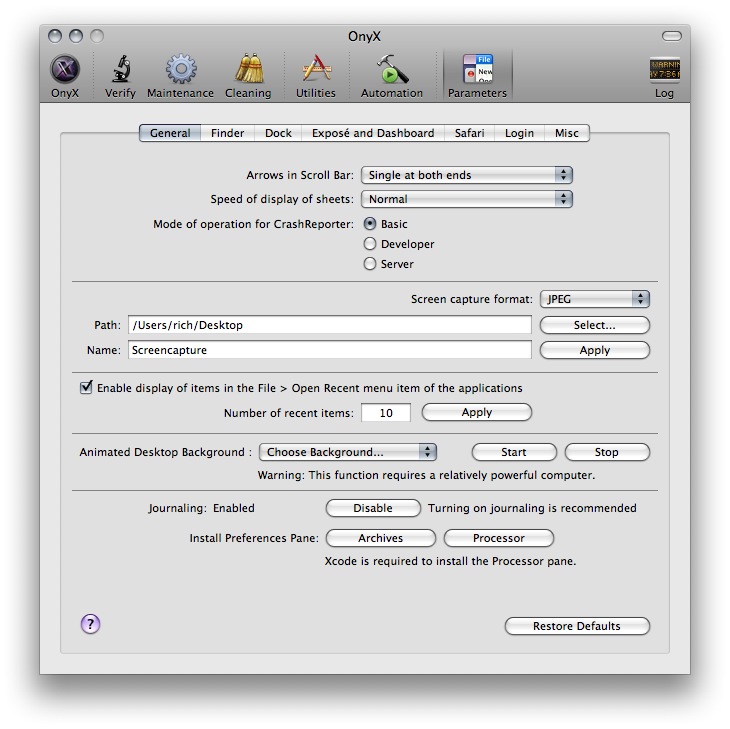The height and width of the screenshot is (729, 730).
Task: Switch to the Safari tab
Action: click(469, 133)
